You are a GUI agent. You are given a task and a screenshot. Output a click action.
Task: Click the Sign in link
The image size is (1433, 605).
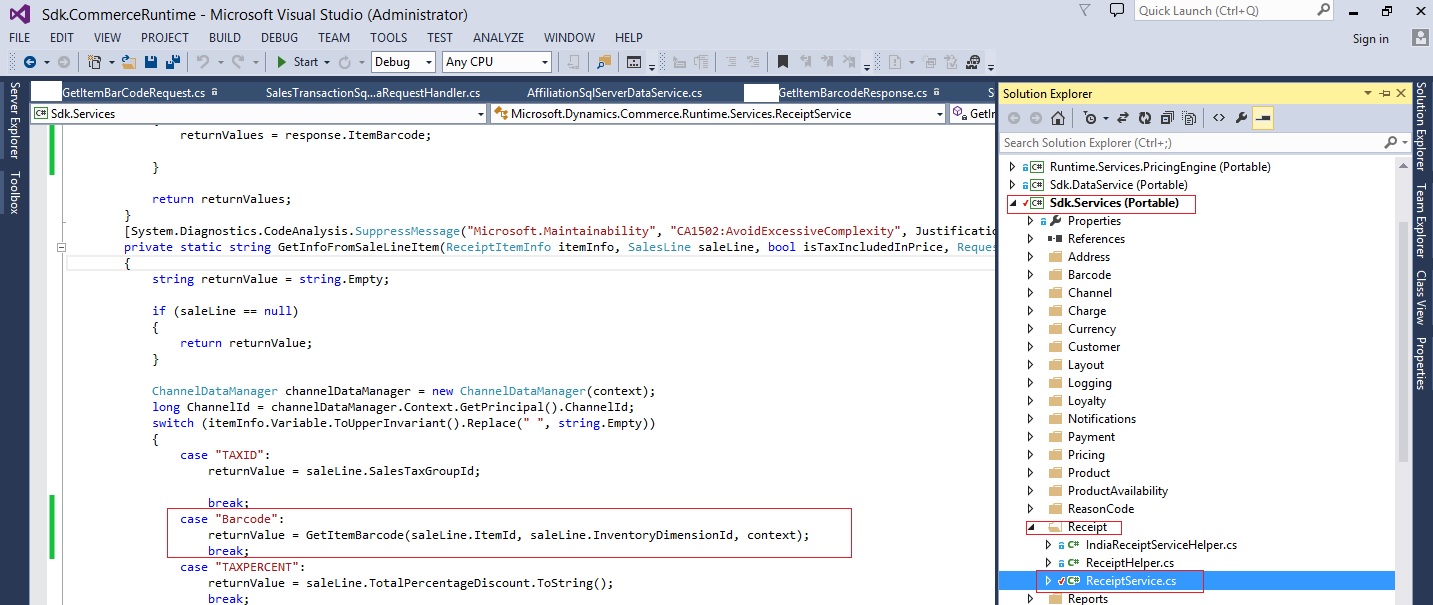tap(1371, 39)
